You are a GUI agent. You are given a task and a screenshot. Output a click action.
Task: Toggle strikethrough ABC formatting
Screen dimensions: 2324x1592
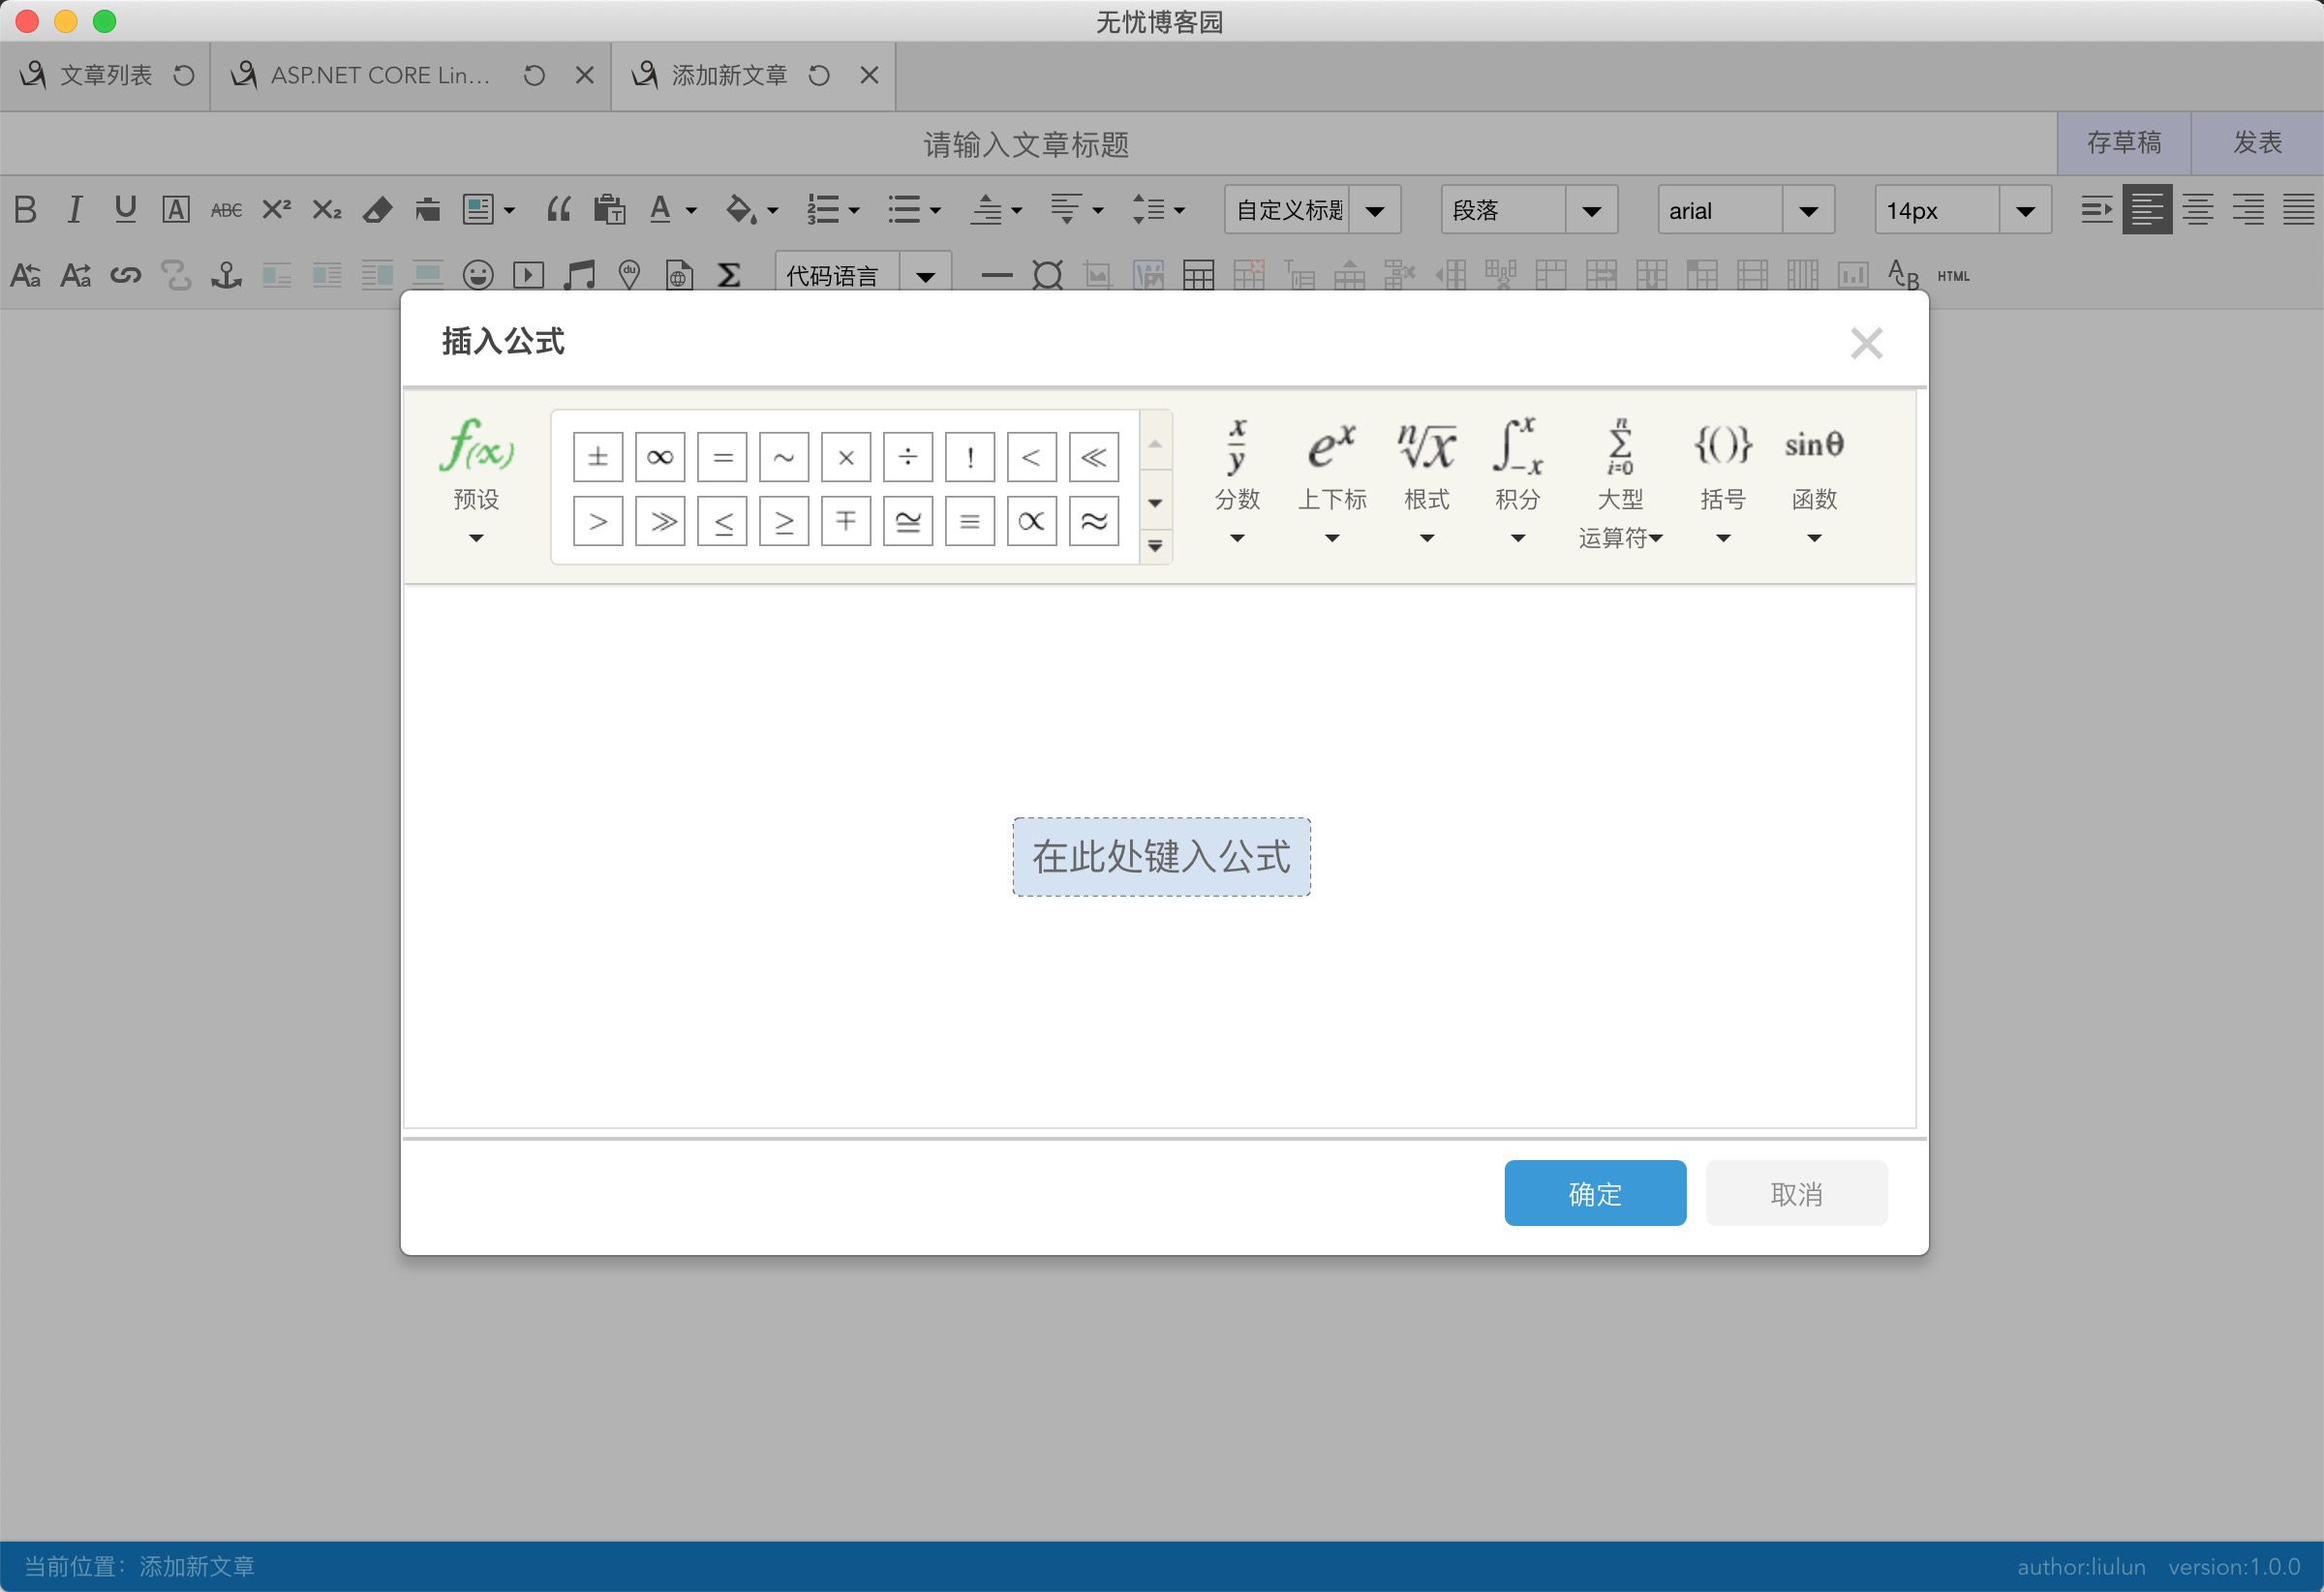point(226,210)
